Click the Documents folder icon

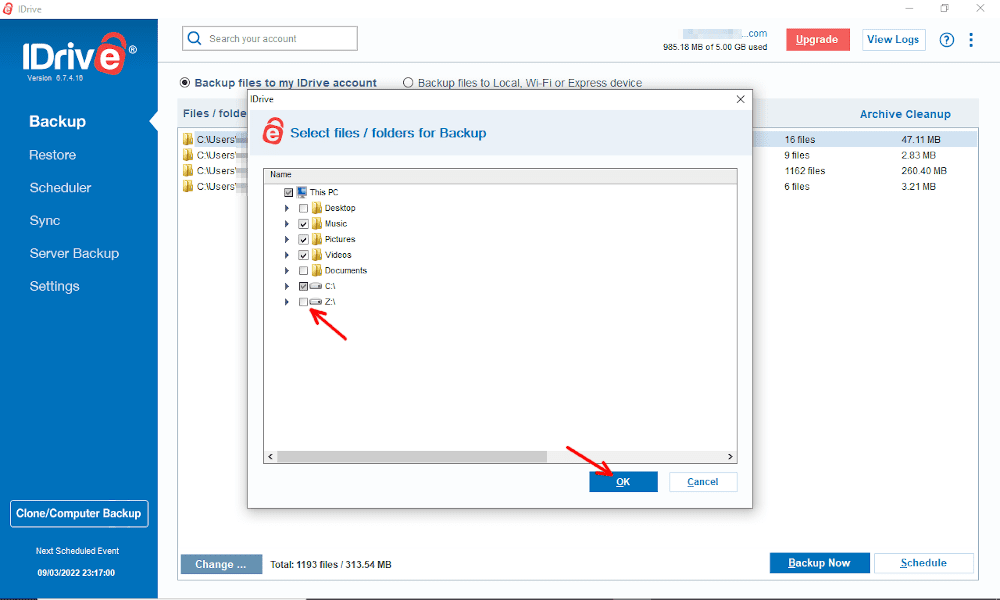(317, 270)
